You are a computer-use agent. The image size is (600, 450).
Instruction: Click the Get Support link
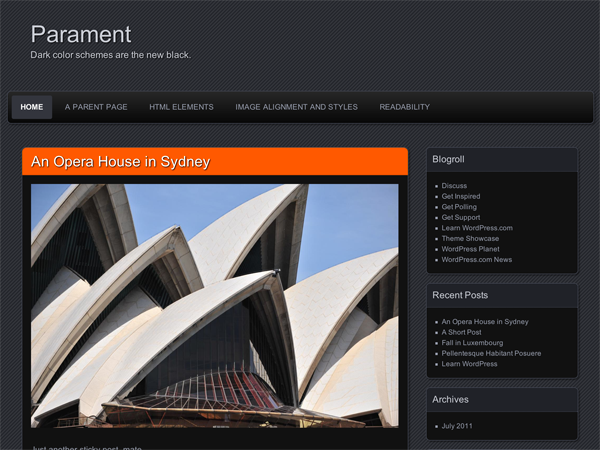pos(461,217)
